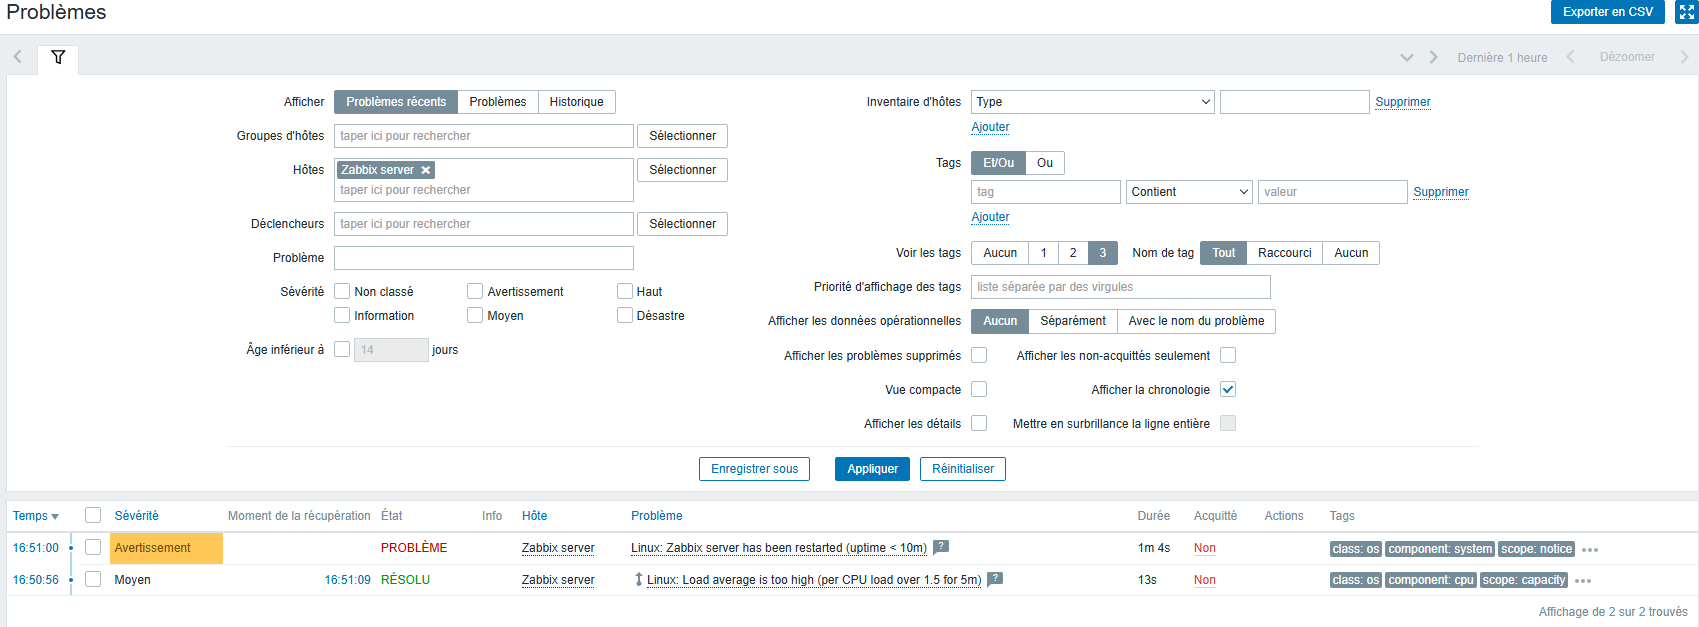Expand the time selector chevron near Dernière 1 heure

click(1407, 58)
